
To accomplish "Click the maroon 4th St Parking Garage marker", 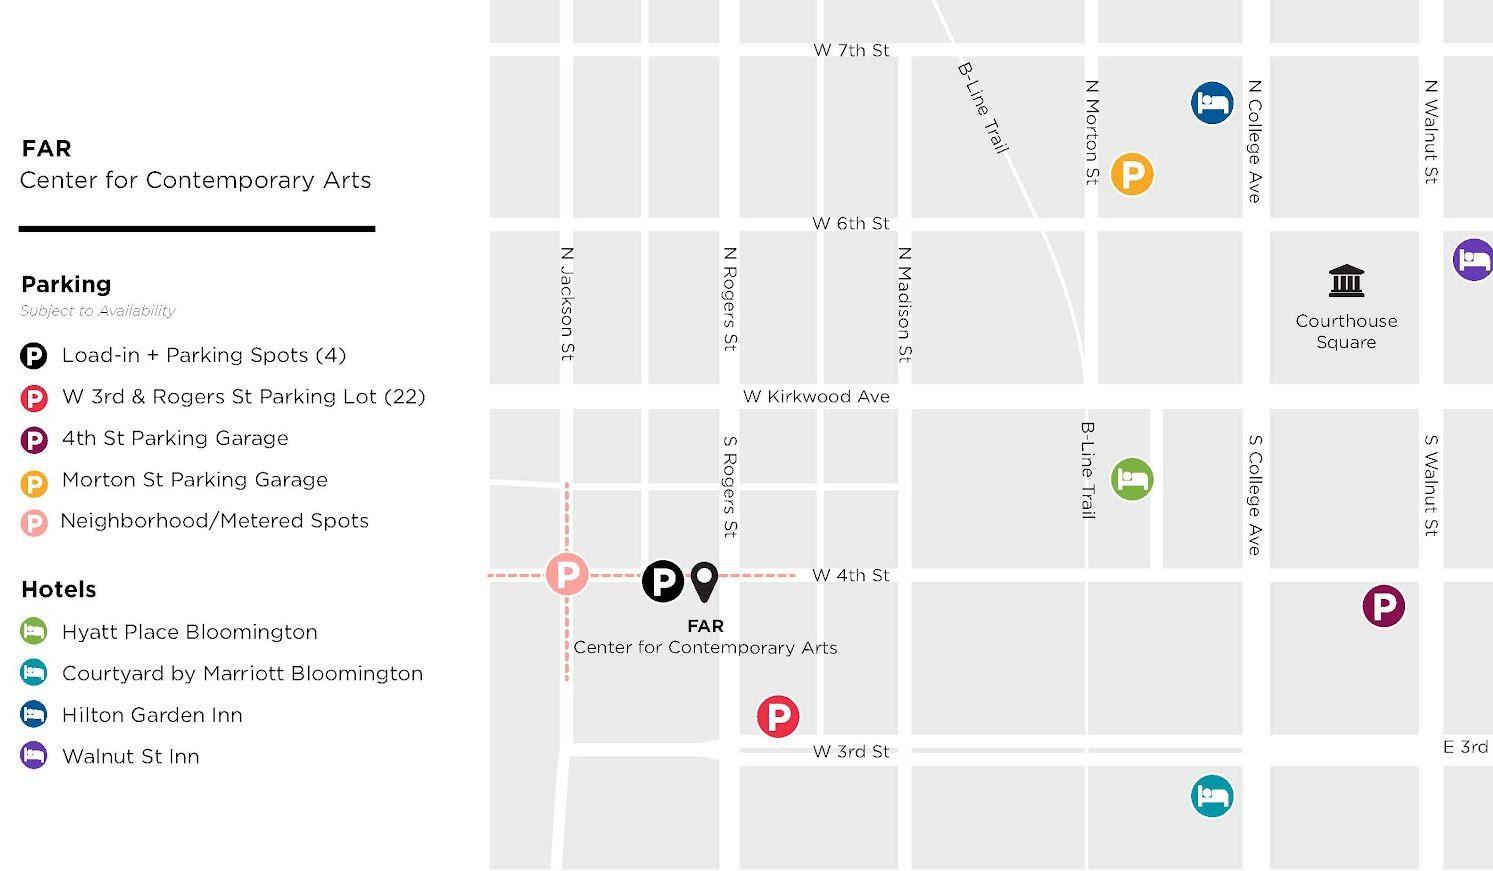I will (x=1384, y=606).
